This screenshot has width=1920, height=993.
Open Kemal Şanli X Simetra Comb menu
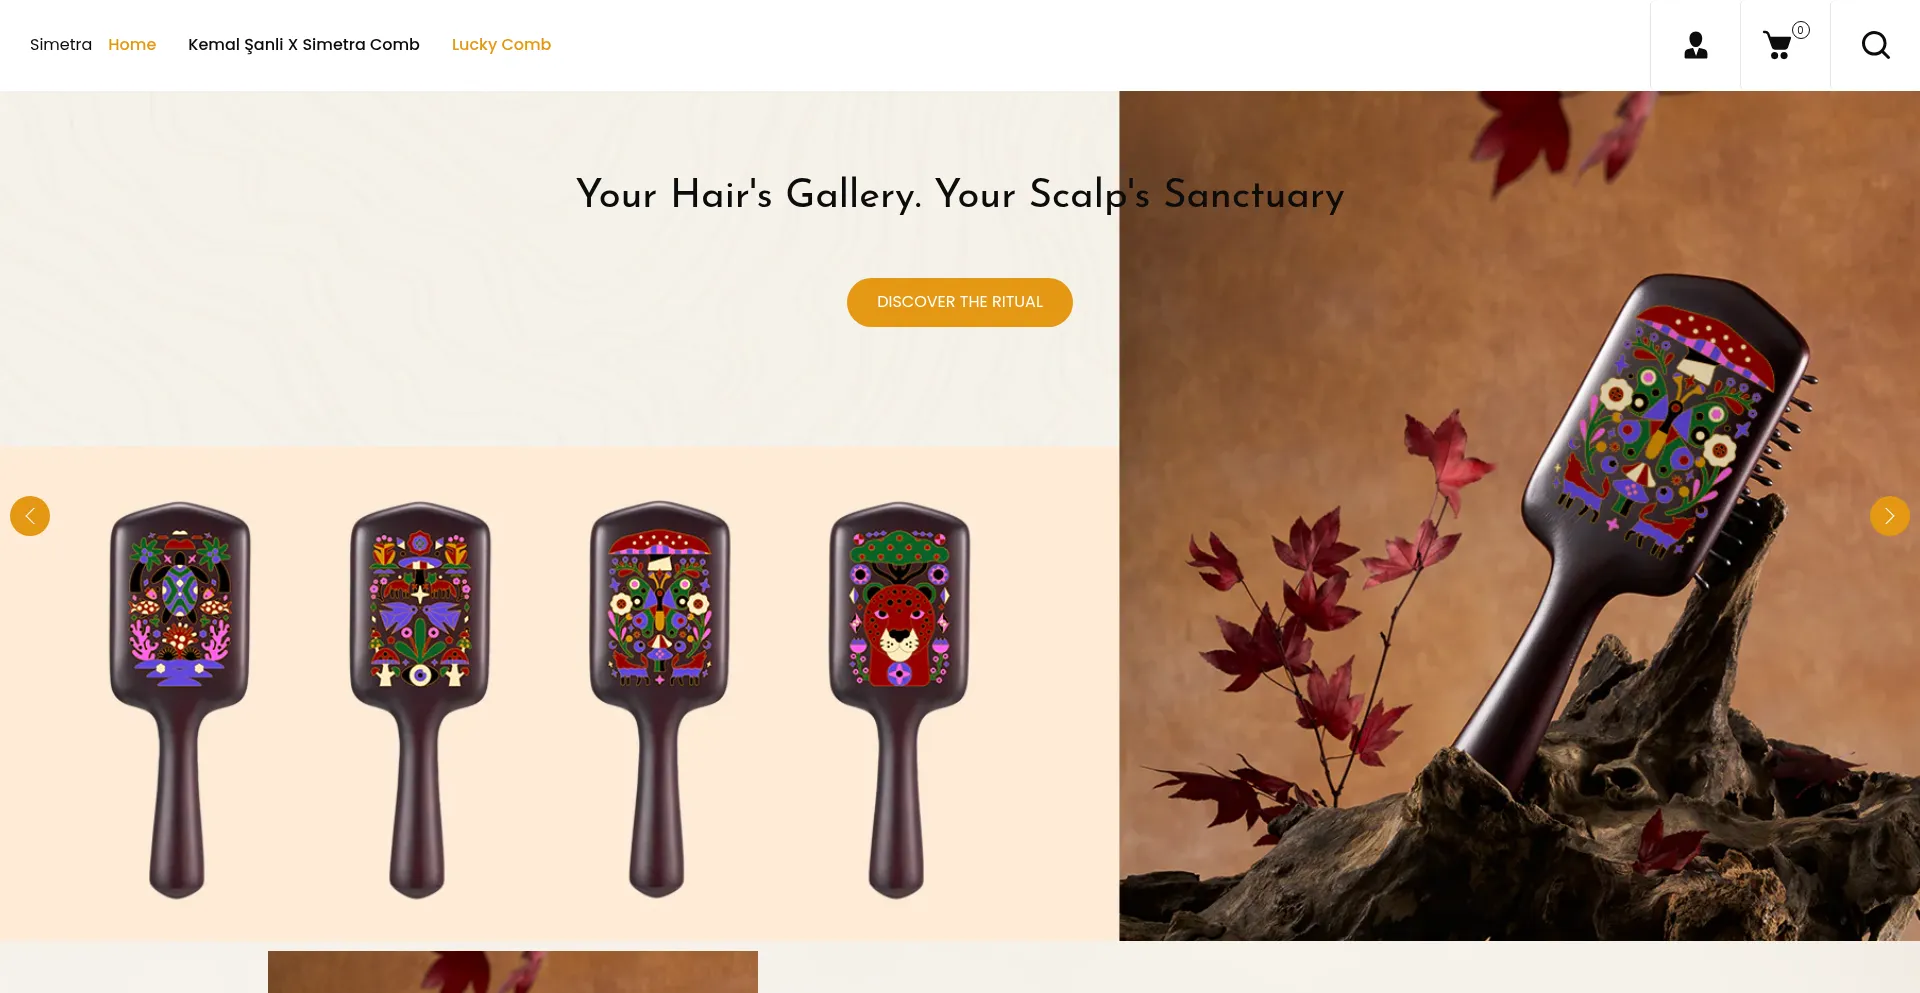tap(304, 44)
